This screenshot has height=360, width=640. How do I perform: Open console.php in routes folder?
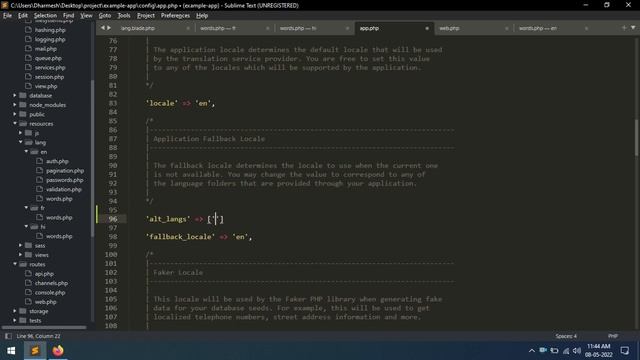[x=50, y=292]
